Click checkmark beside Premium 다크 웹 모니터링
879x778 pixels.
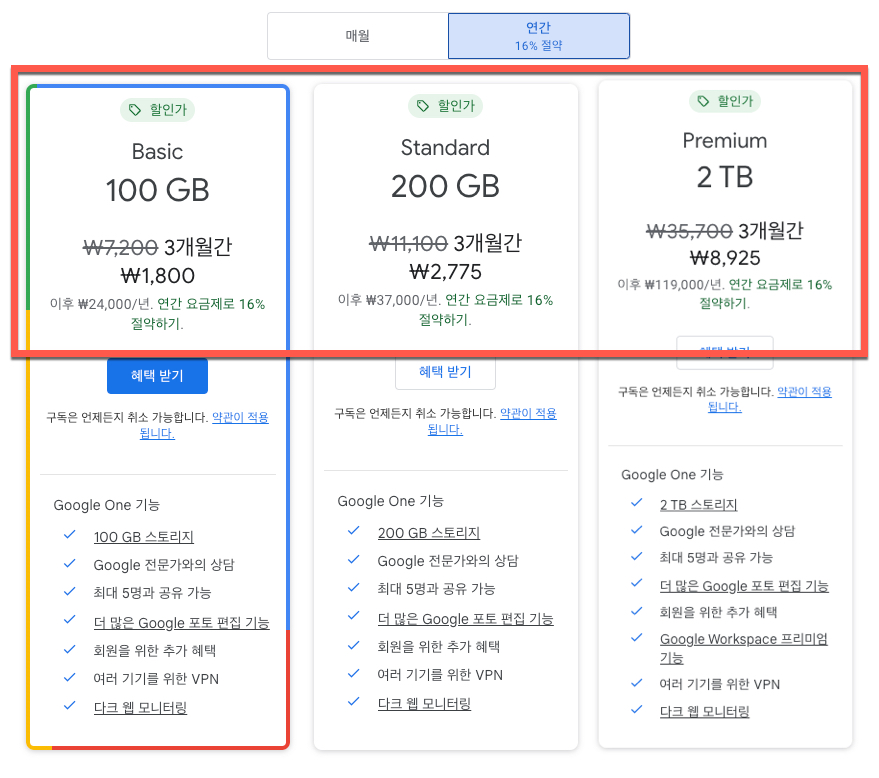[636, 709]
